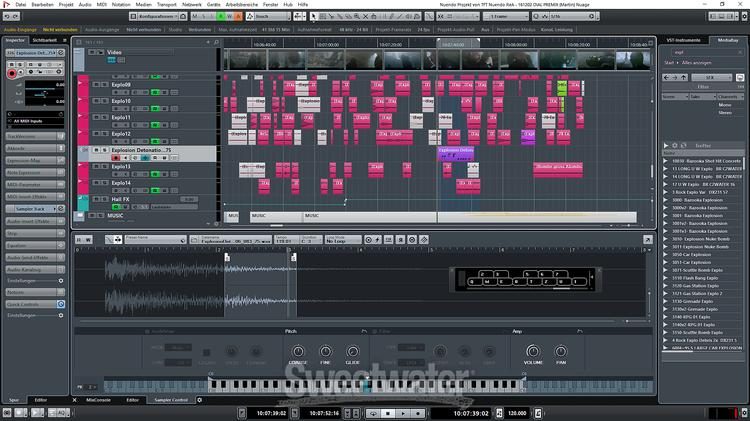
Task: Expand the Notation inspector section
Action: 35,292
